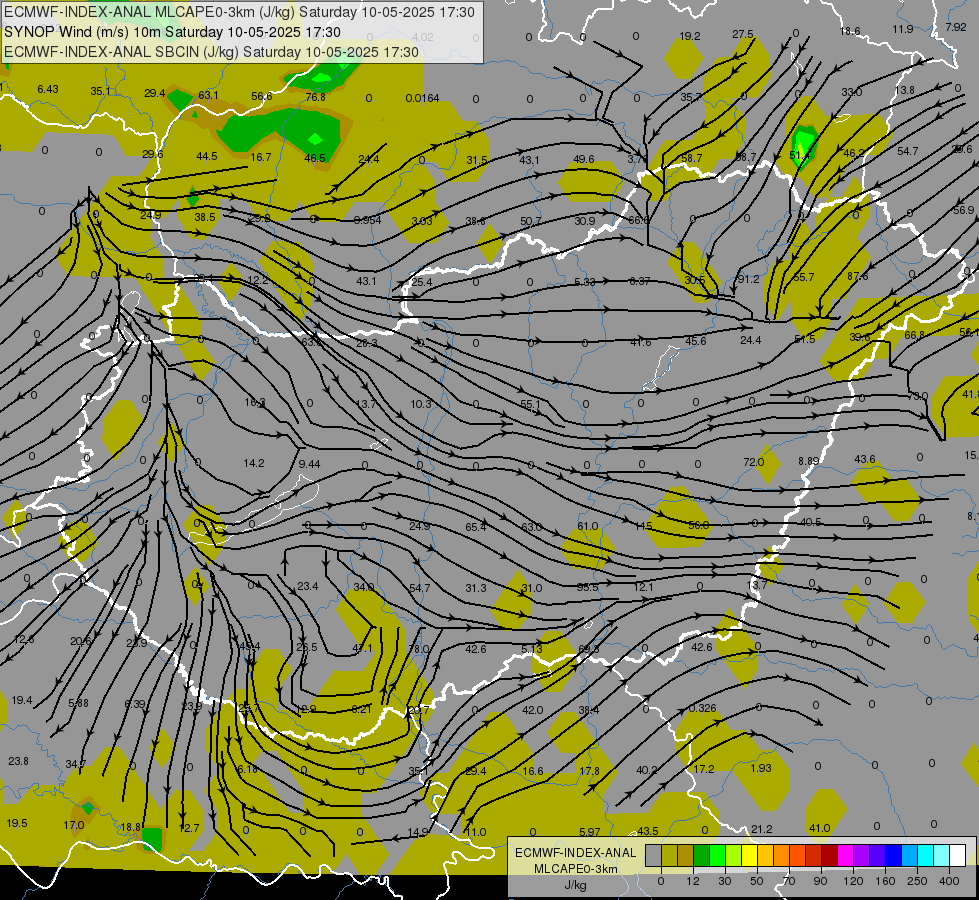The image size is (979, 900).
Task: Click the map value 33.0
Action: click(x=852, y=92)
